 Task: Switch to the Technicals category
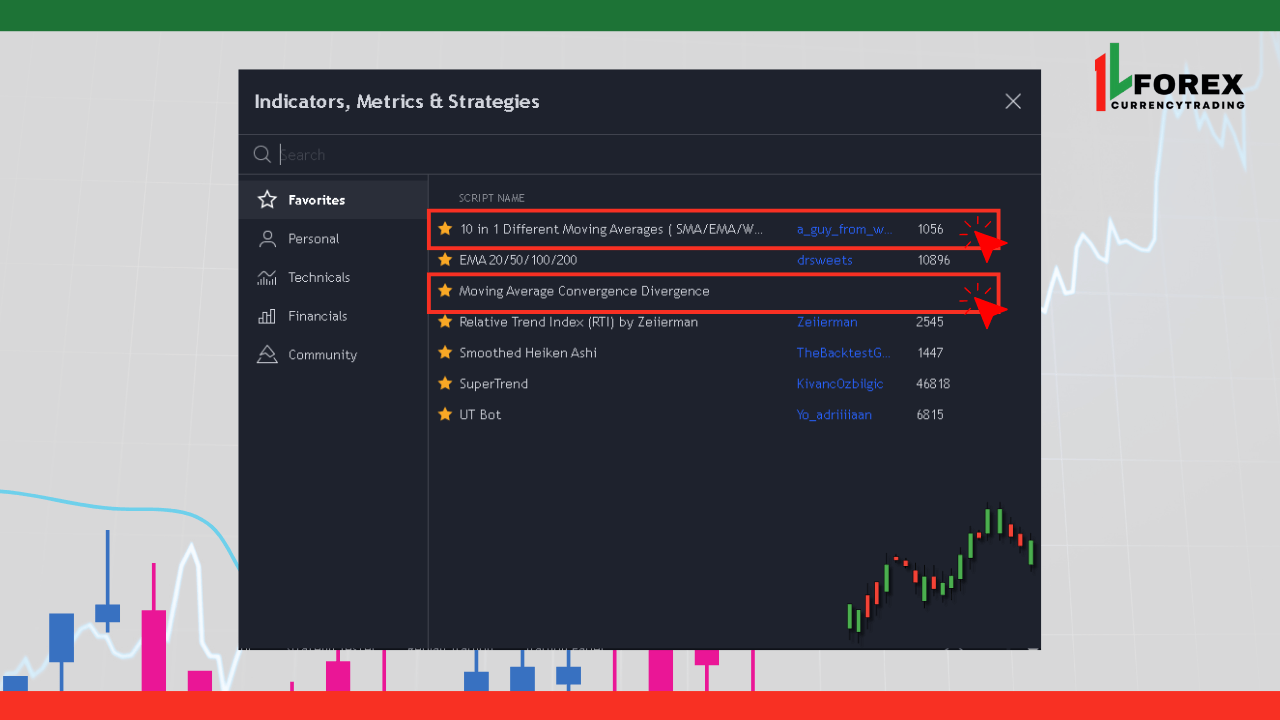coord(318,277)
